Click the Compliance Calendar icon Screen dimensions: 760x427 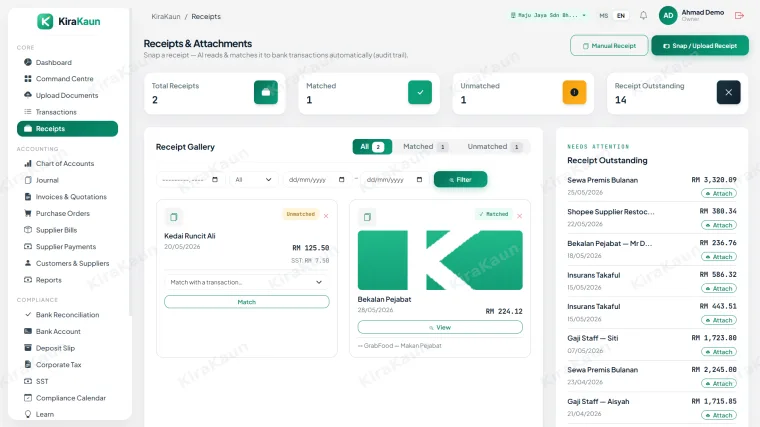click(x=28, y=398)
